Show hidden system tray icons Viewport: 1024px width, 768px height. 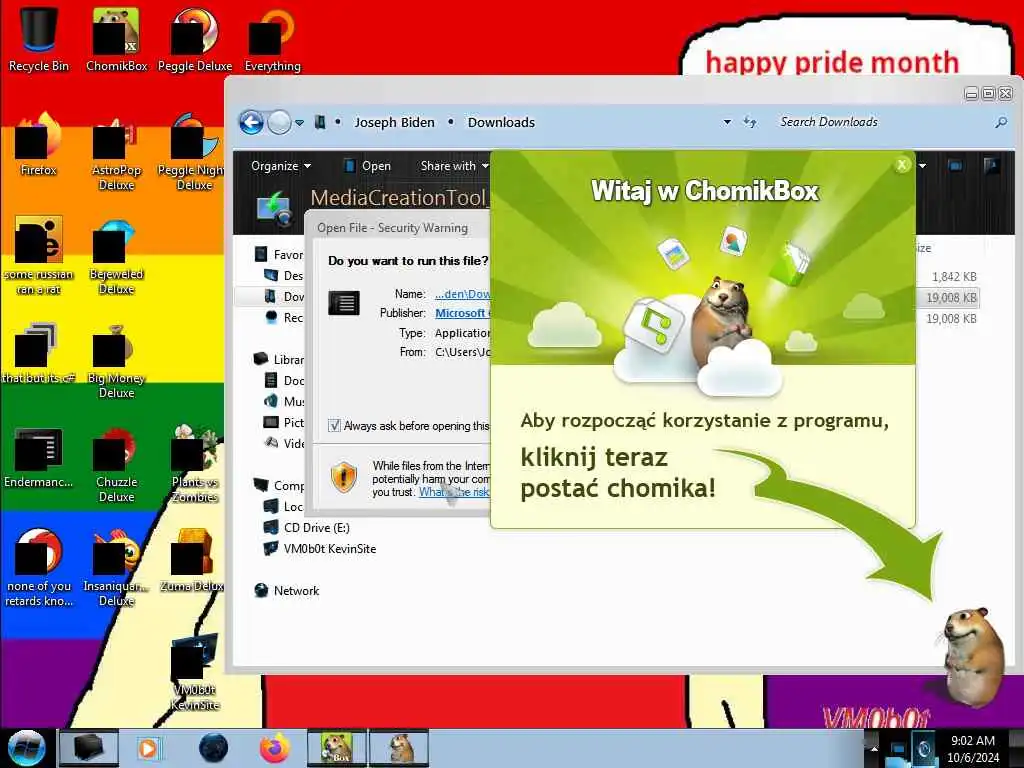point(873,747)
